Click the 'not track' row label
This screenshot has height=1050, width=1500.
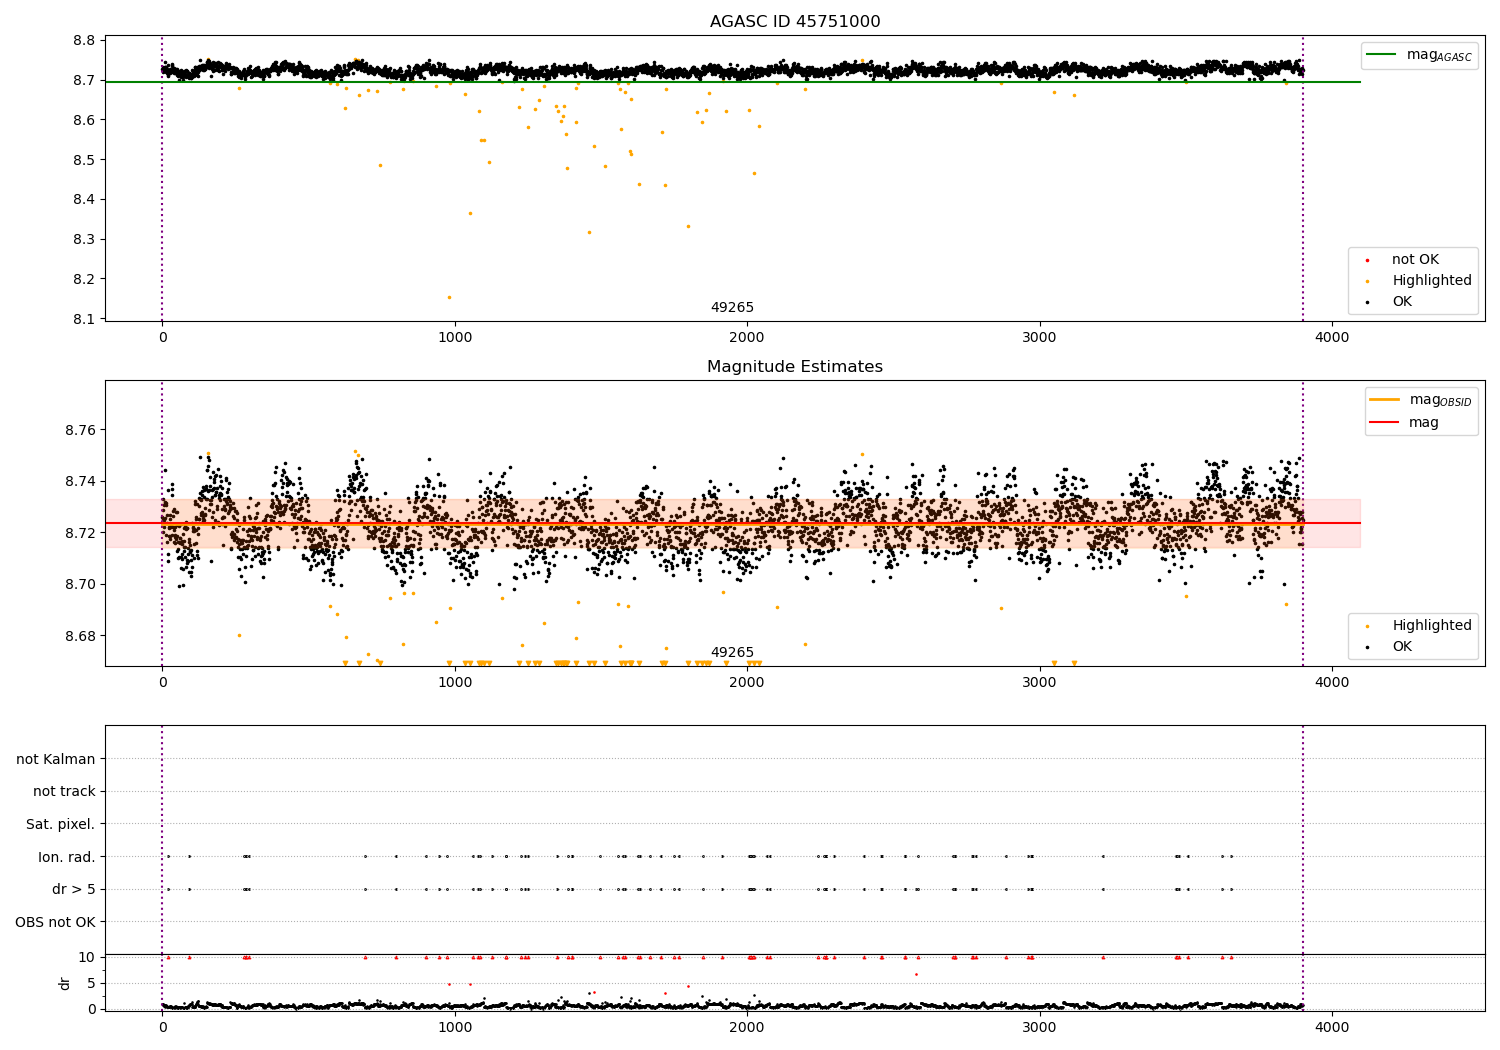[x=64, y=792]
